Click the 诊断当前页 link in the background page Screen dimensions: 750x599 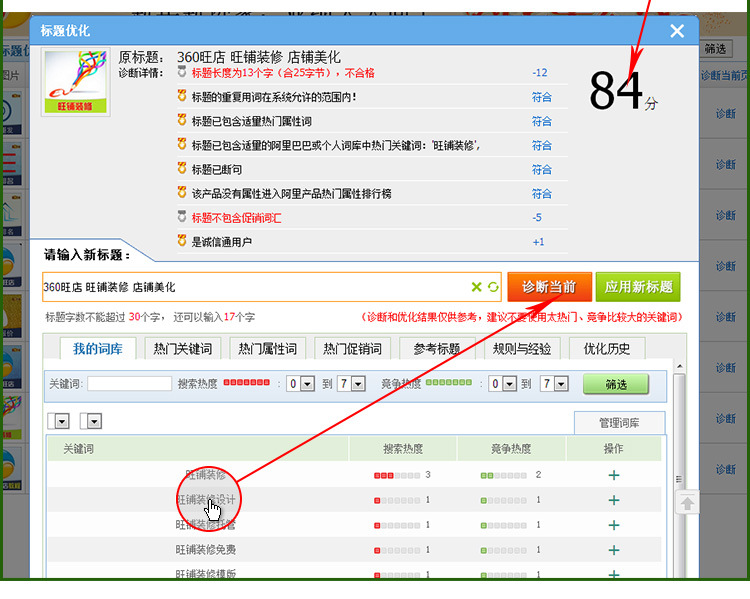pos(724,76)
